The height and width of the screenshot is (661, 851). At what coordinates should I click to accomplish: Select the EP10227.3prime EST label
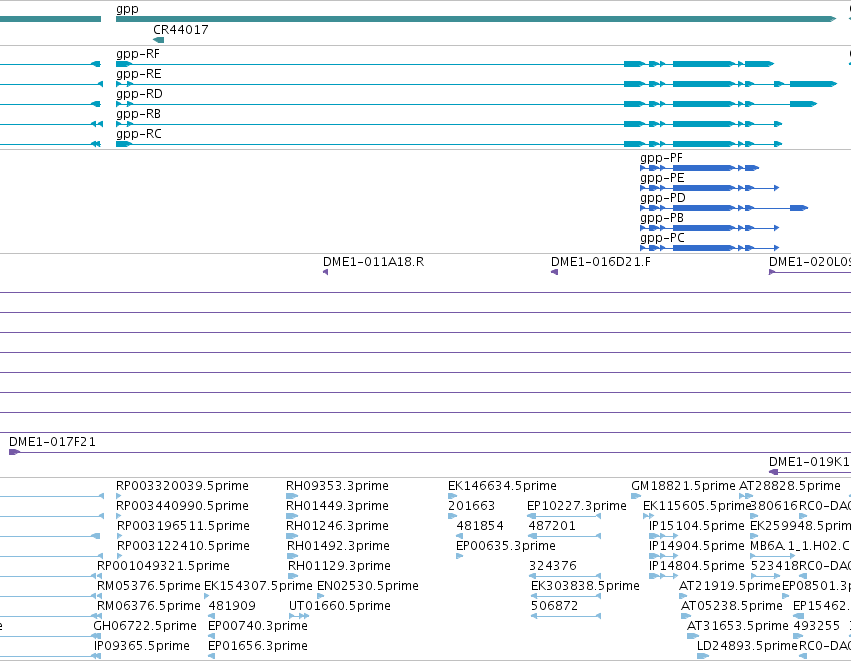[577, 506]
